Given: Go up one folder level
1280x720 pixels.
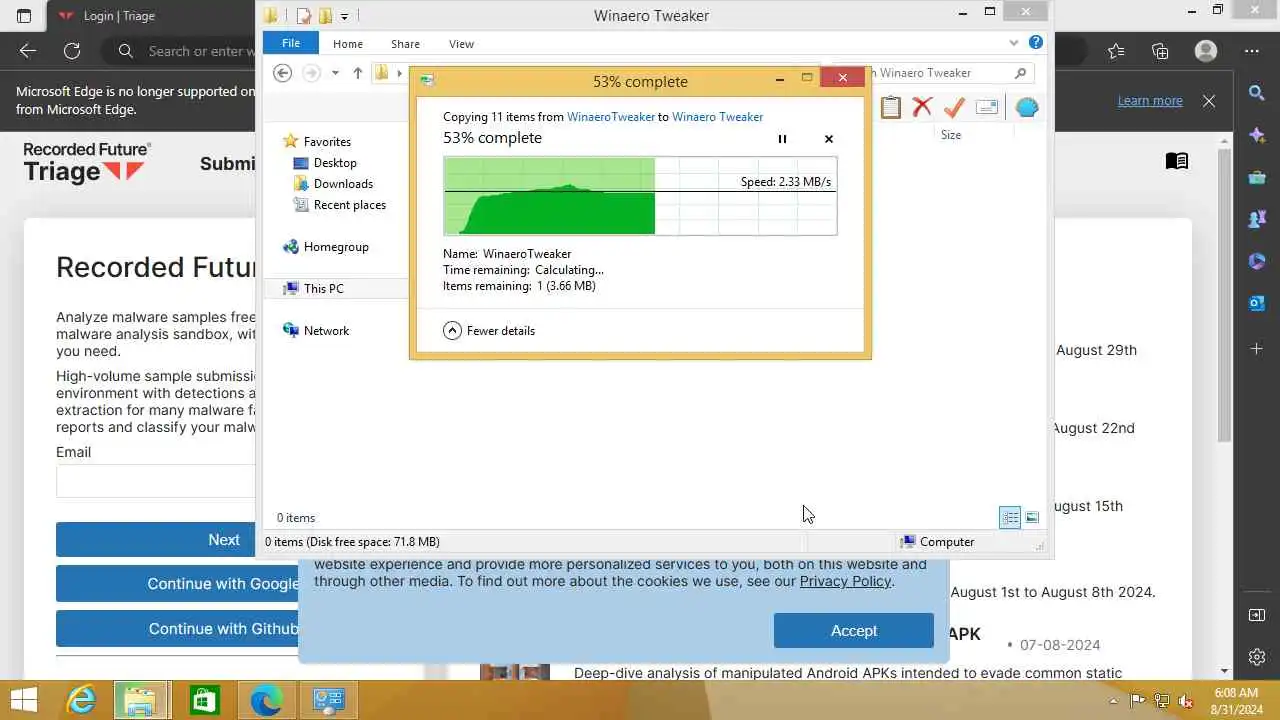Looking at the screenshot, I should [357, 73].
